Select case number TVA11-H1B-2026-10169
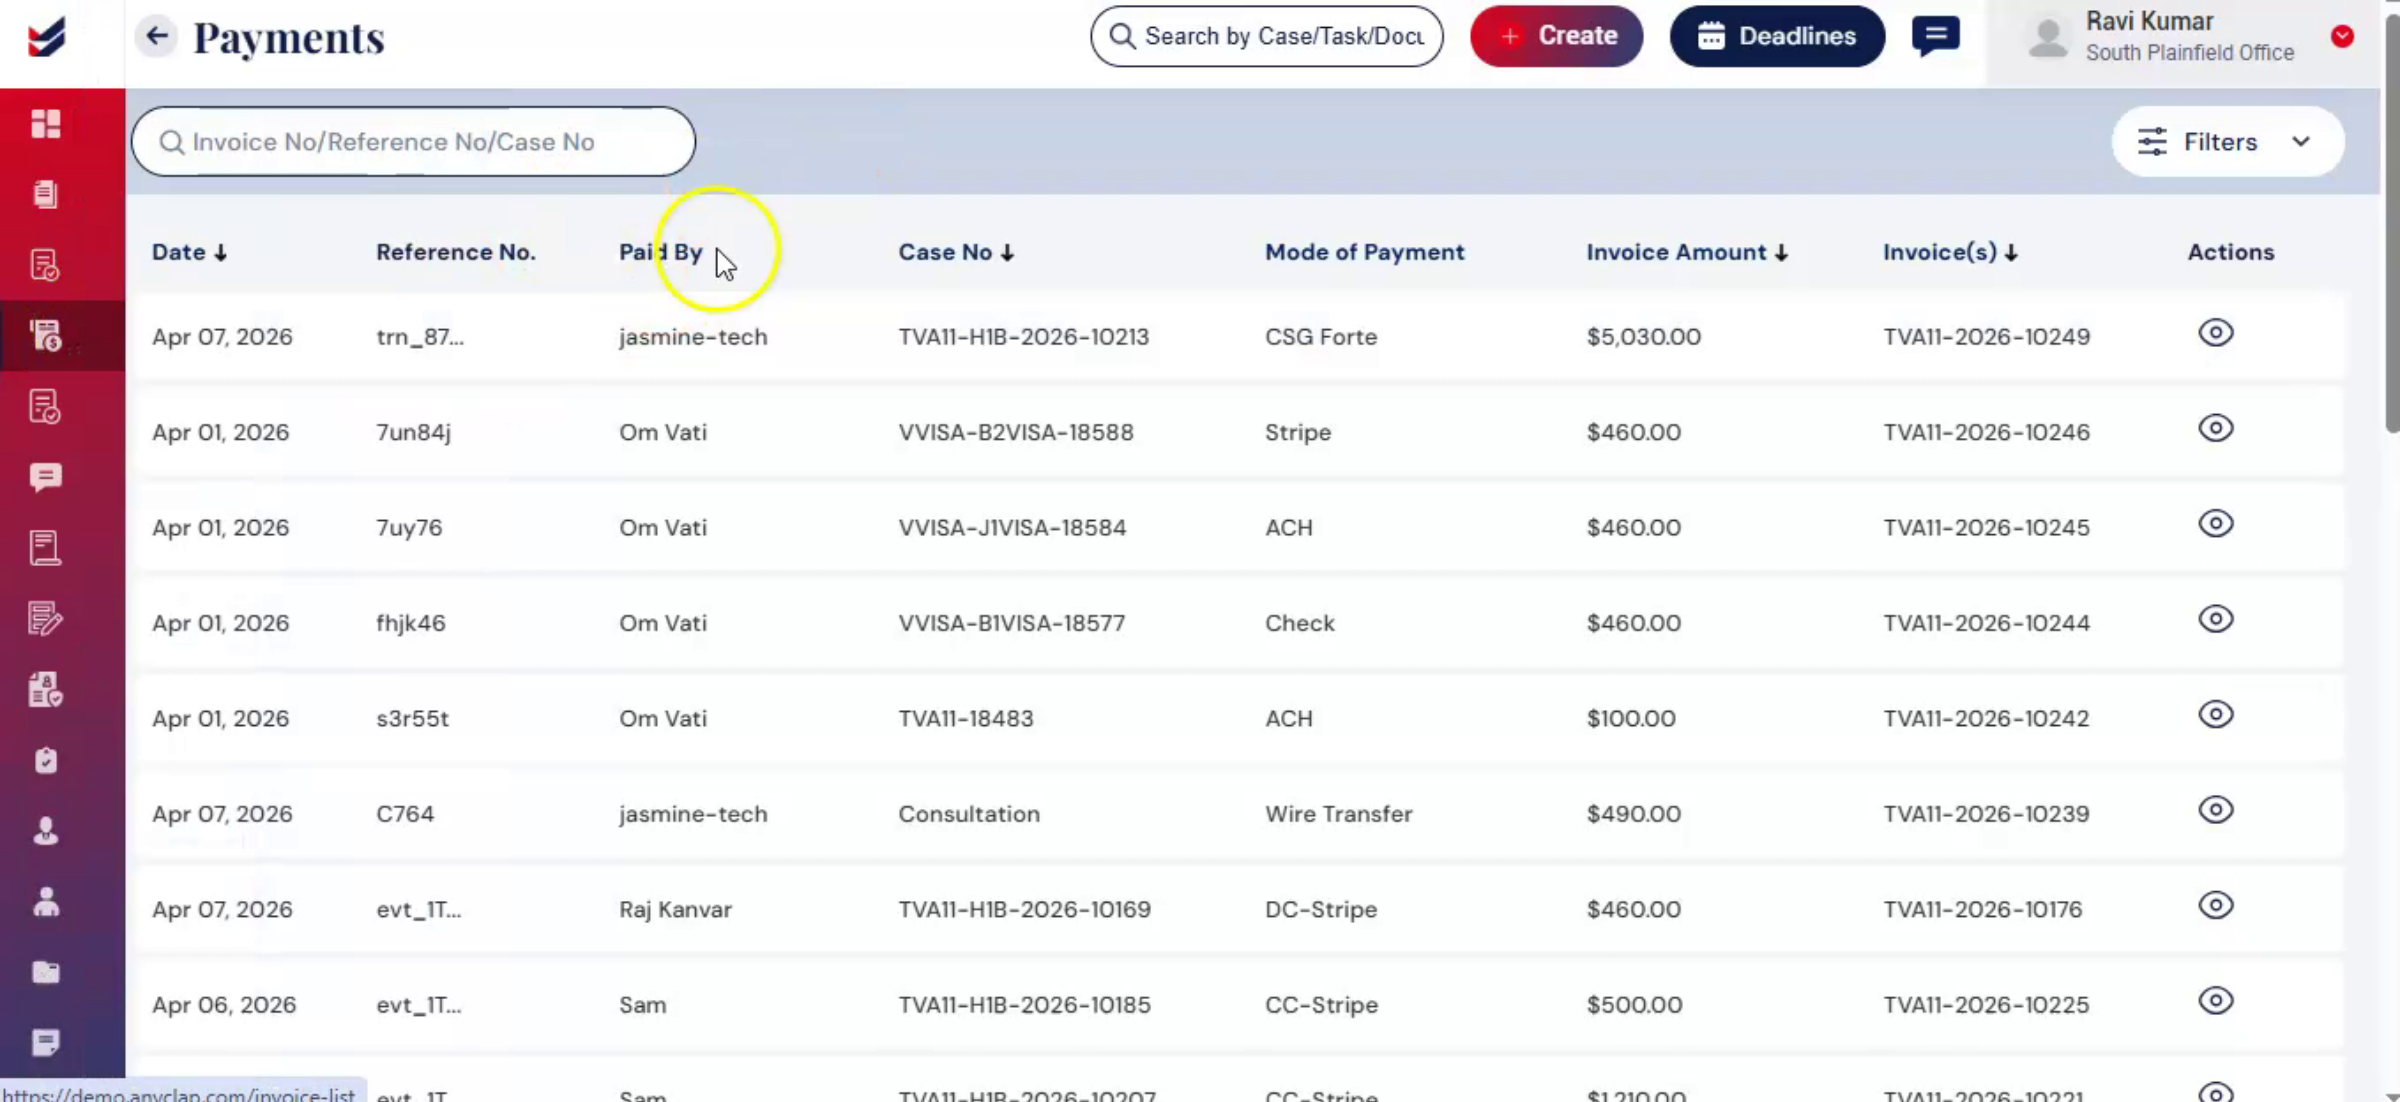This screenshot has width=2400, height=1102. 1024,909
